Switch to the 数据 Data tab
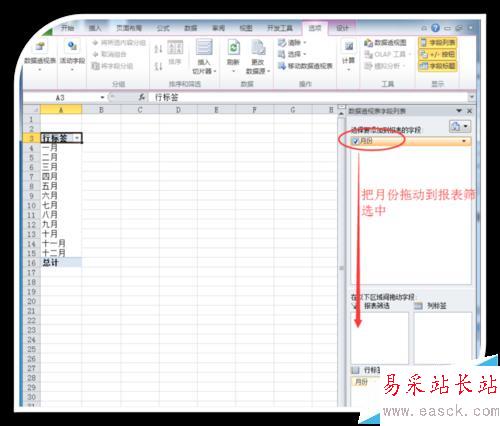 click(x=191, y=28)
